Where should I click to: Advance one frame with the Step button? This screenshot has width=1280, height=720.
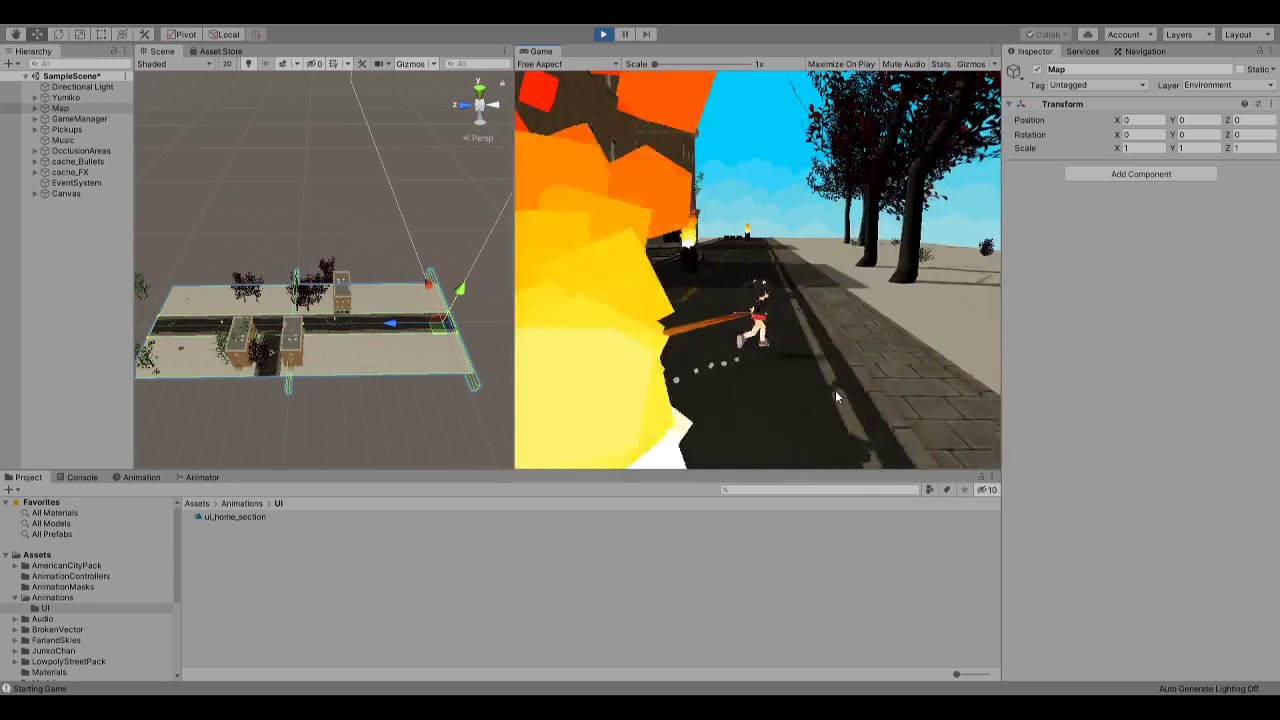coord(646,34)
